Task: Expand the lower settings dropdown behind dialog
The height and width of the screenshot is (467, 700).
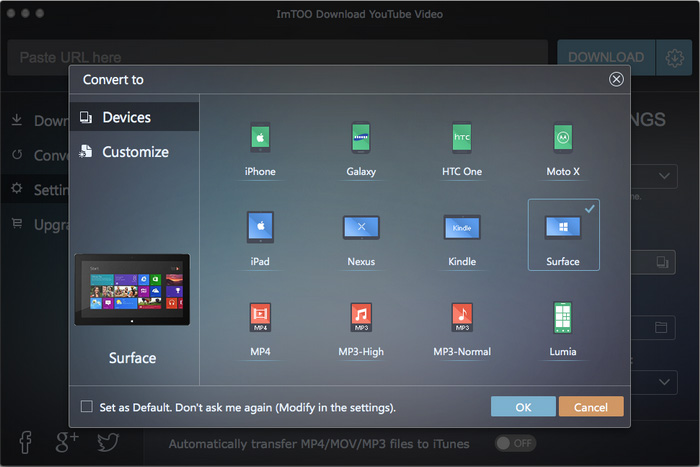Action: pyautogui.click(x=664, y=382)
